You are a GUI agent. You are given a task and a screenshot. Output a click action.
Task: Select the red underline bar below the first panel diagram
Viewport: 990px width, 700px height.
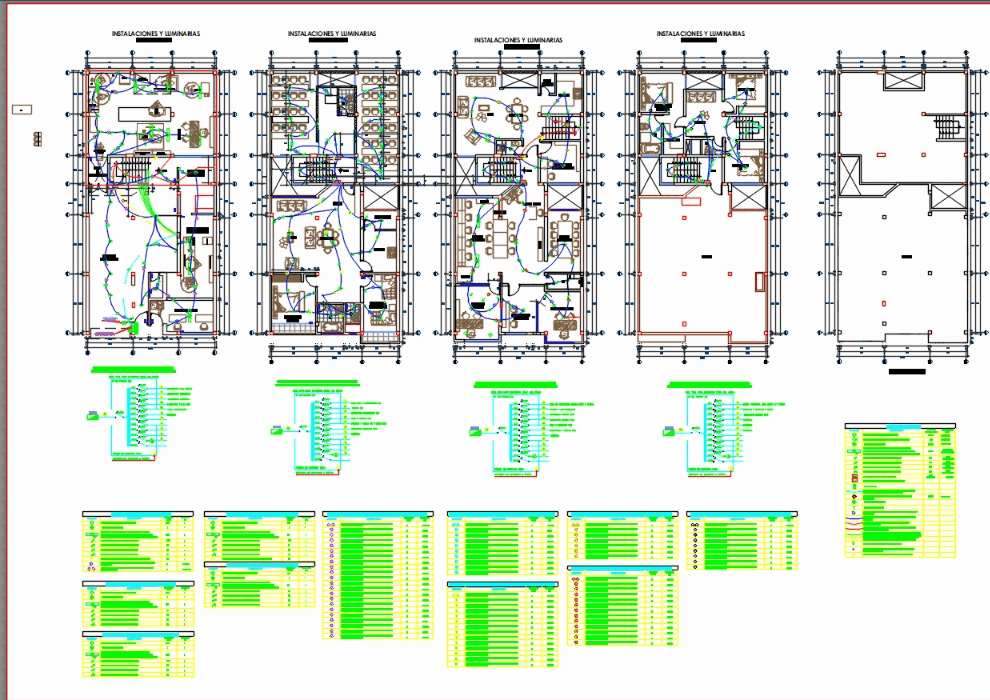point(132,458)
